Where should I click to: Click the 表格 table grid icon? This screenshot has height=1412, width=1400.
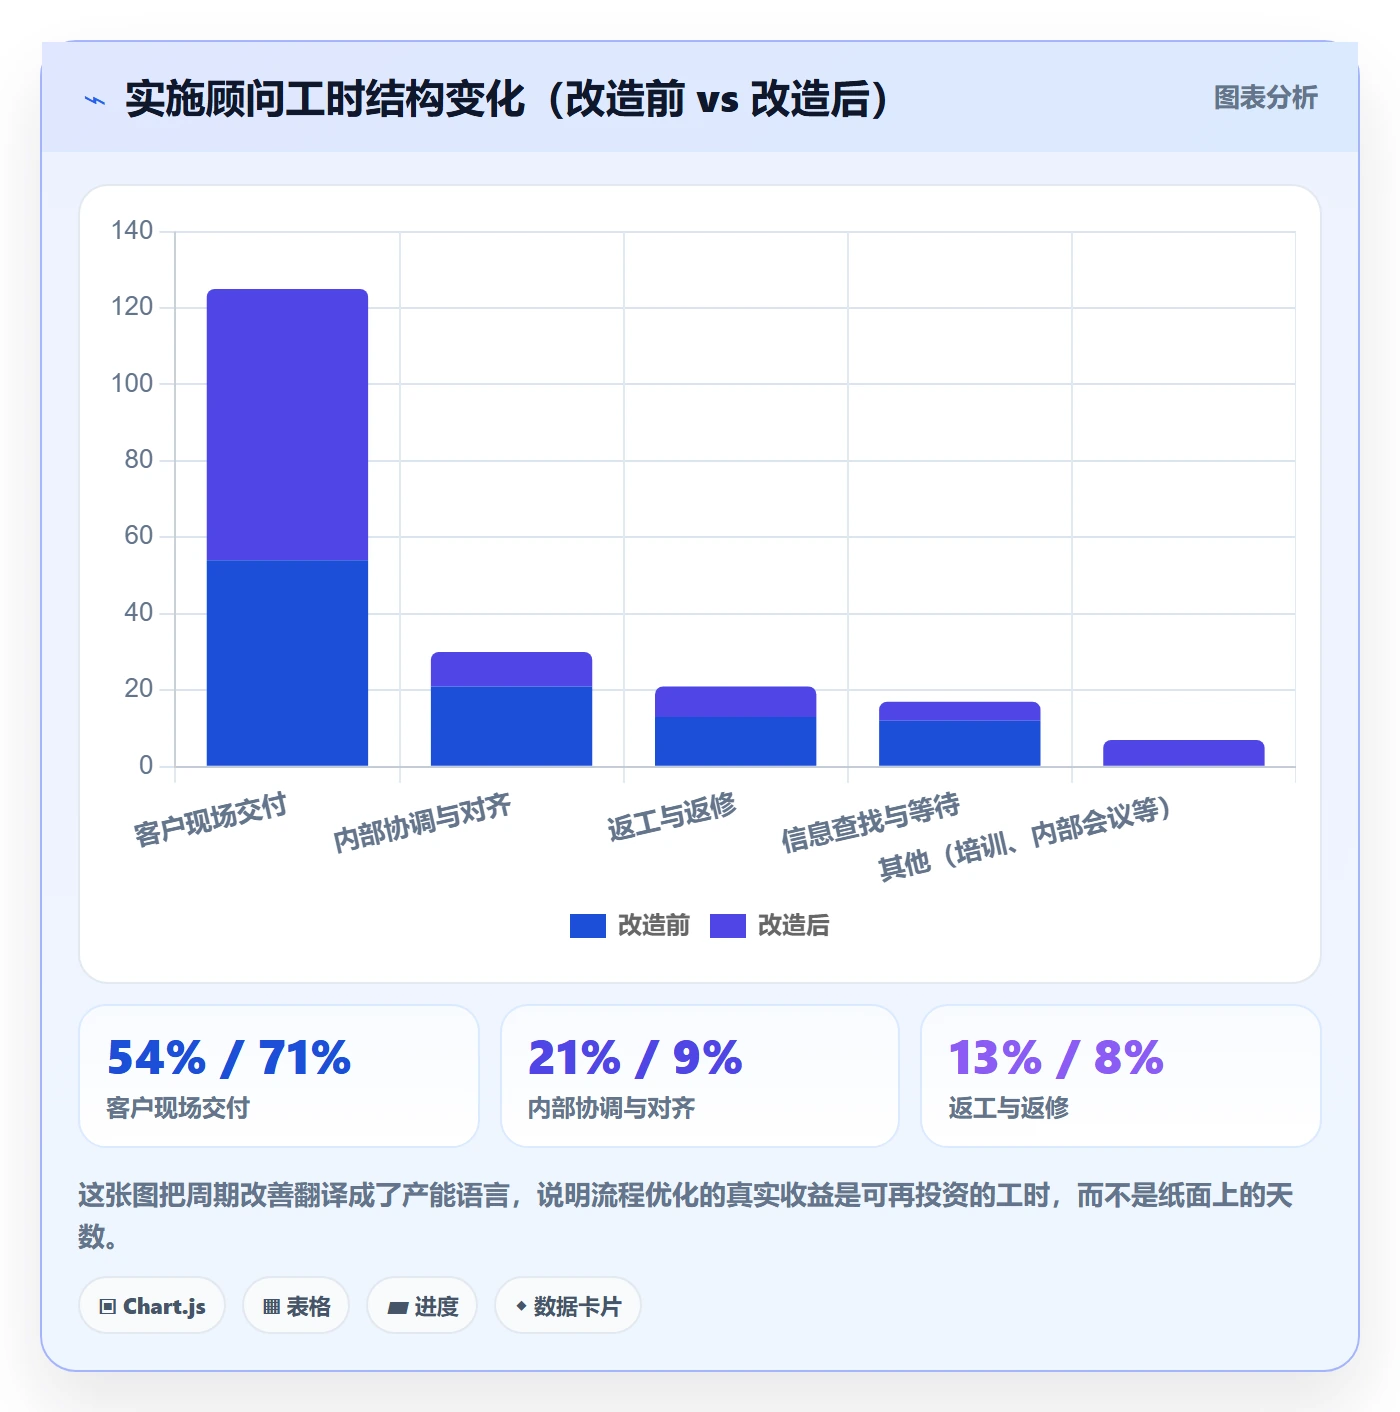point(271,1306)
